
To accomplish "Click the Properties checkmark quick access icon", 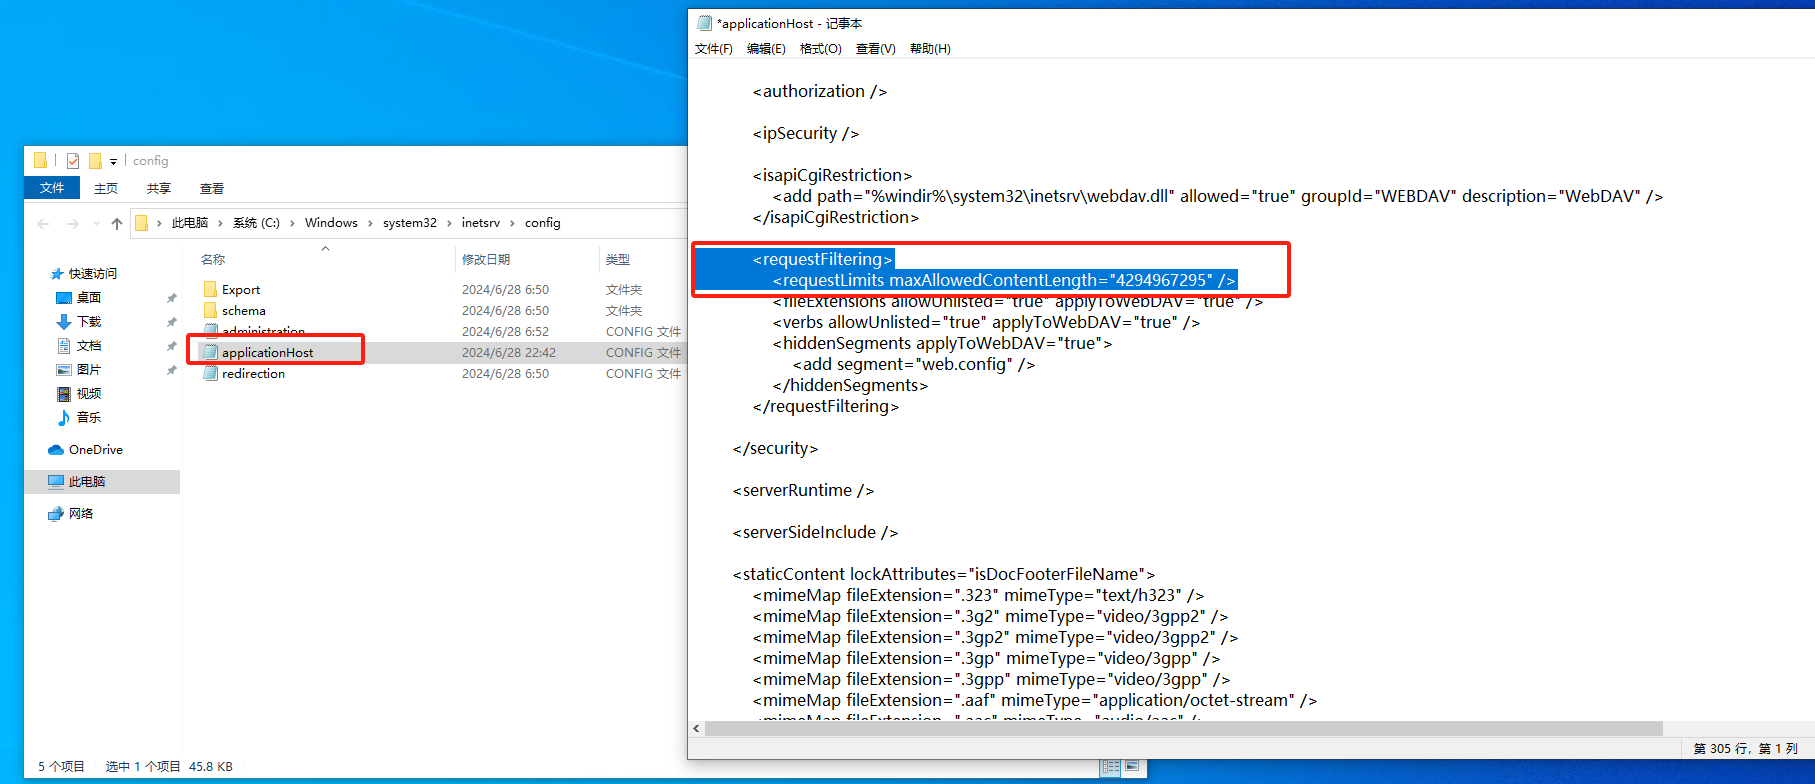I will pos(73,160).
